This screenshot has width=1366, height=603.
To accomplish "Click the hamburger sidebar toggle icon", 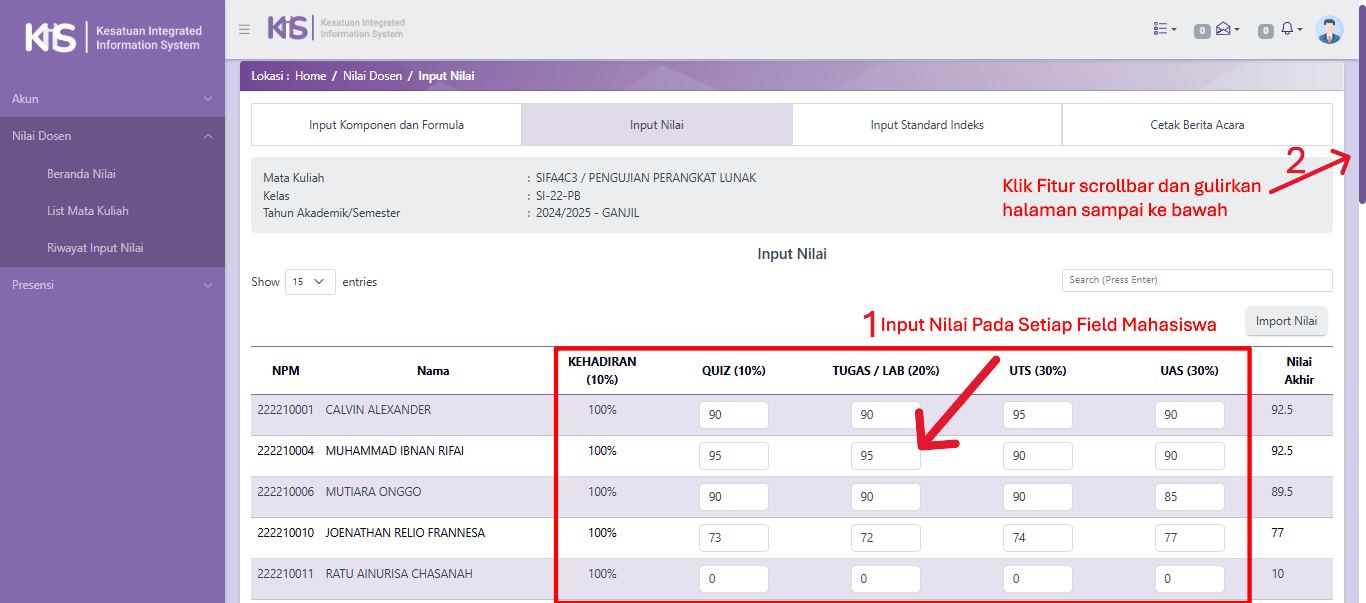I will tap(244, 29).
